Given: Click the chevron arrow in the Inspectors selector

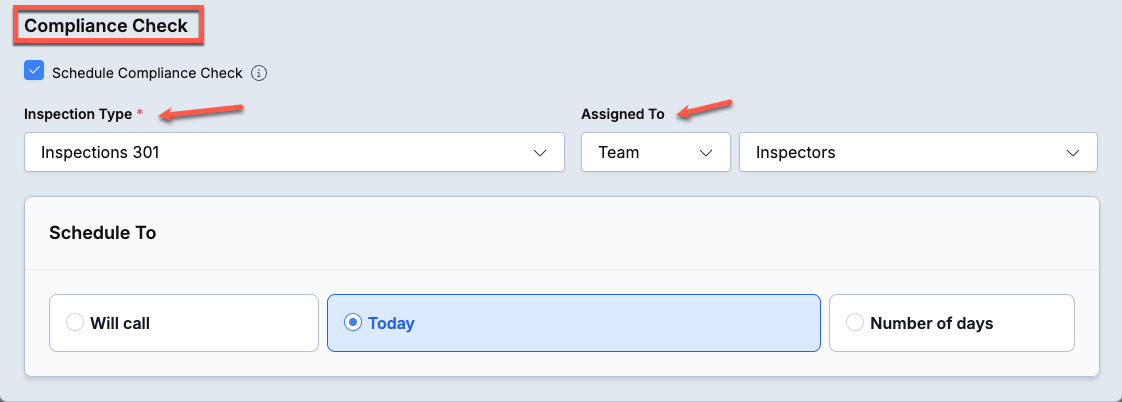Looking at the screenshot, I should pos(1073,152).
